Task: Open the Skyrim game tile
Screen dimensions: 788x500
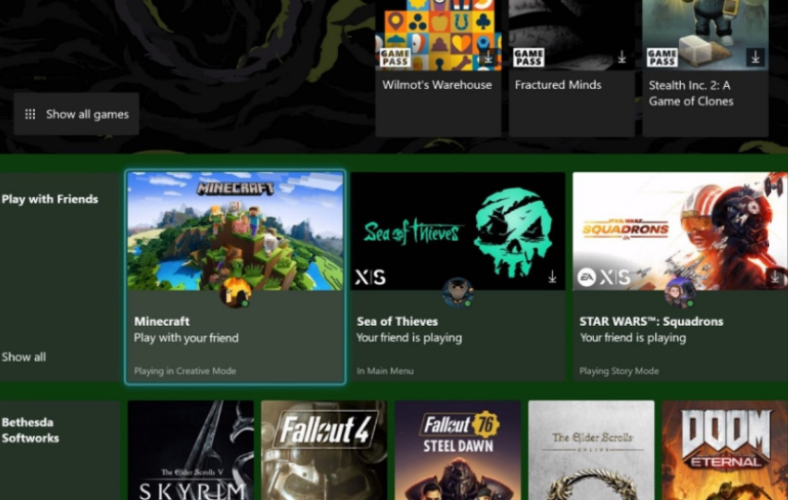Action: tap(190, 450)
